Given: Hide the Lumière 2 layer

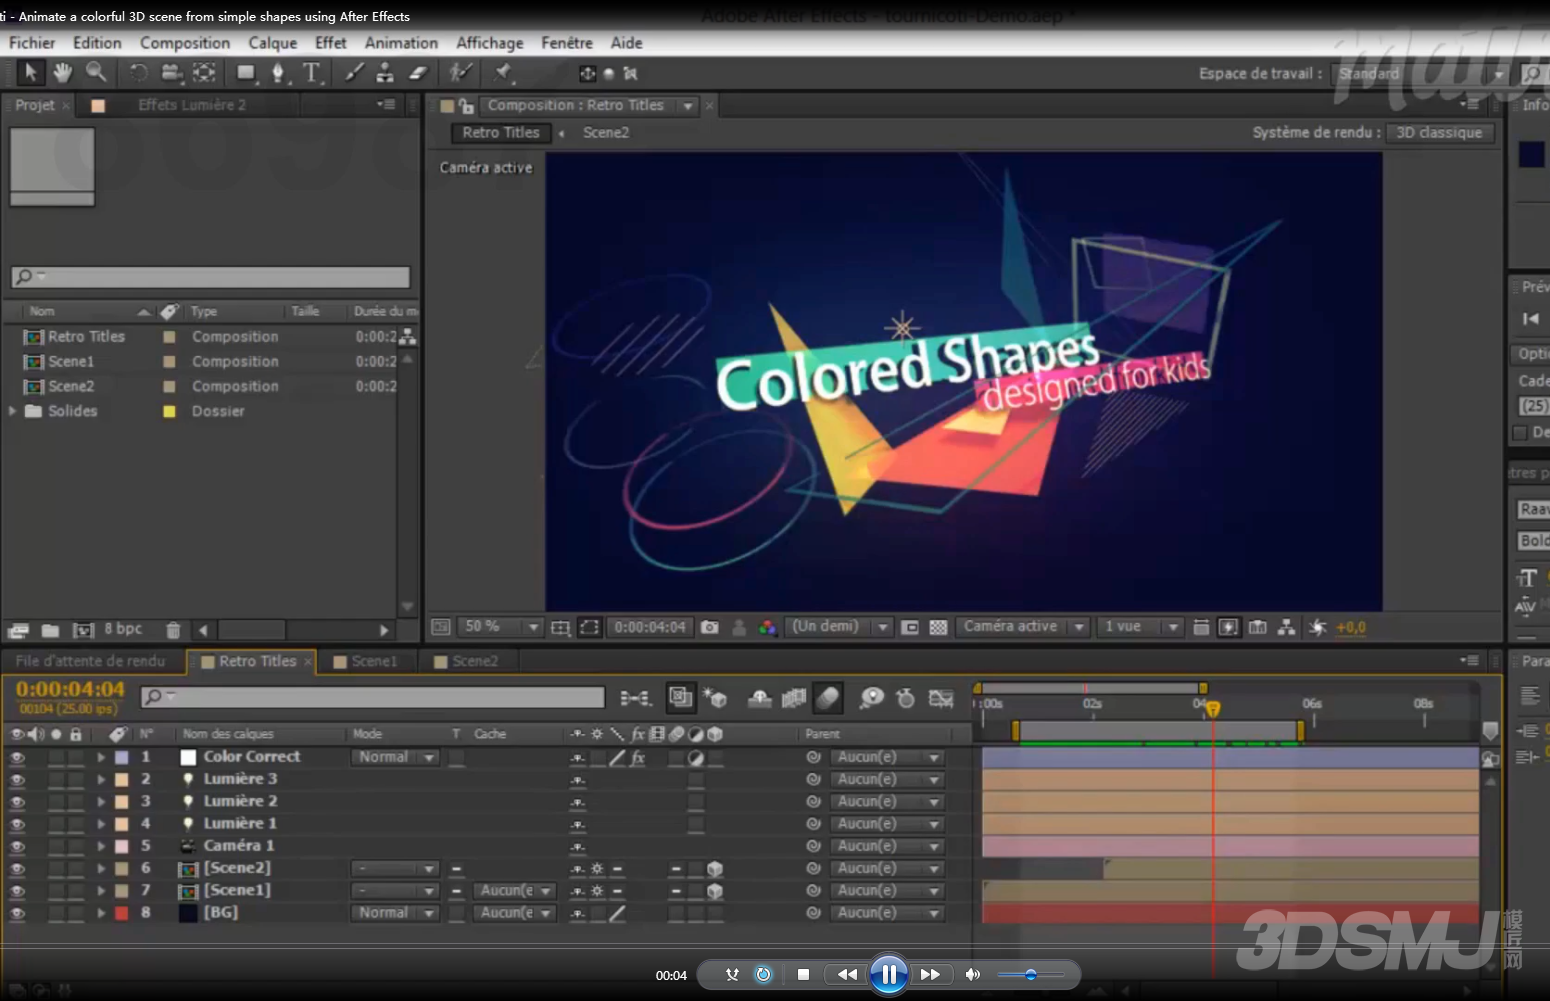Looking at the screenshot, I should click(x=17, y=802).
